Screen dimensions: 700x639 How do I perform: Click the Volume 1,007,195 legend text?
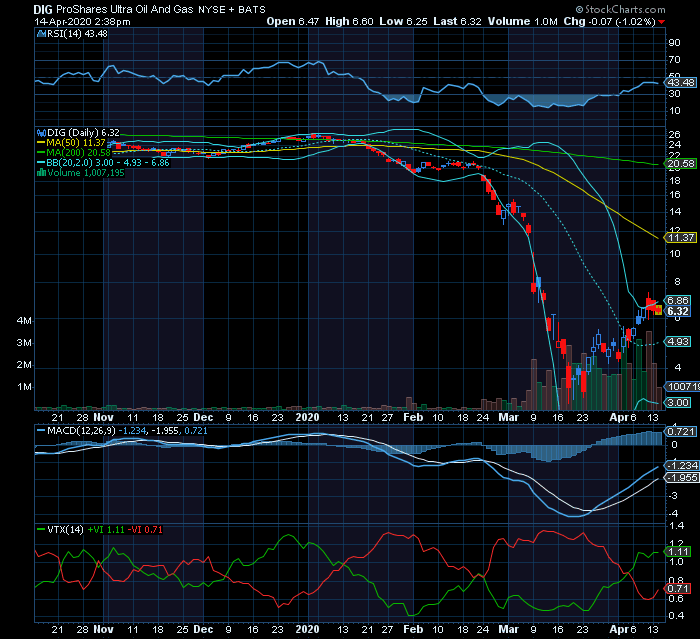click(x=86, y=173)
